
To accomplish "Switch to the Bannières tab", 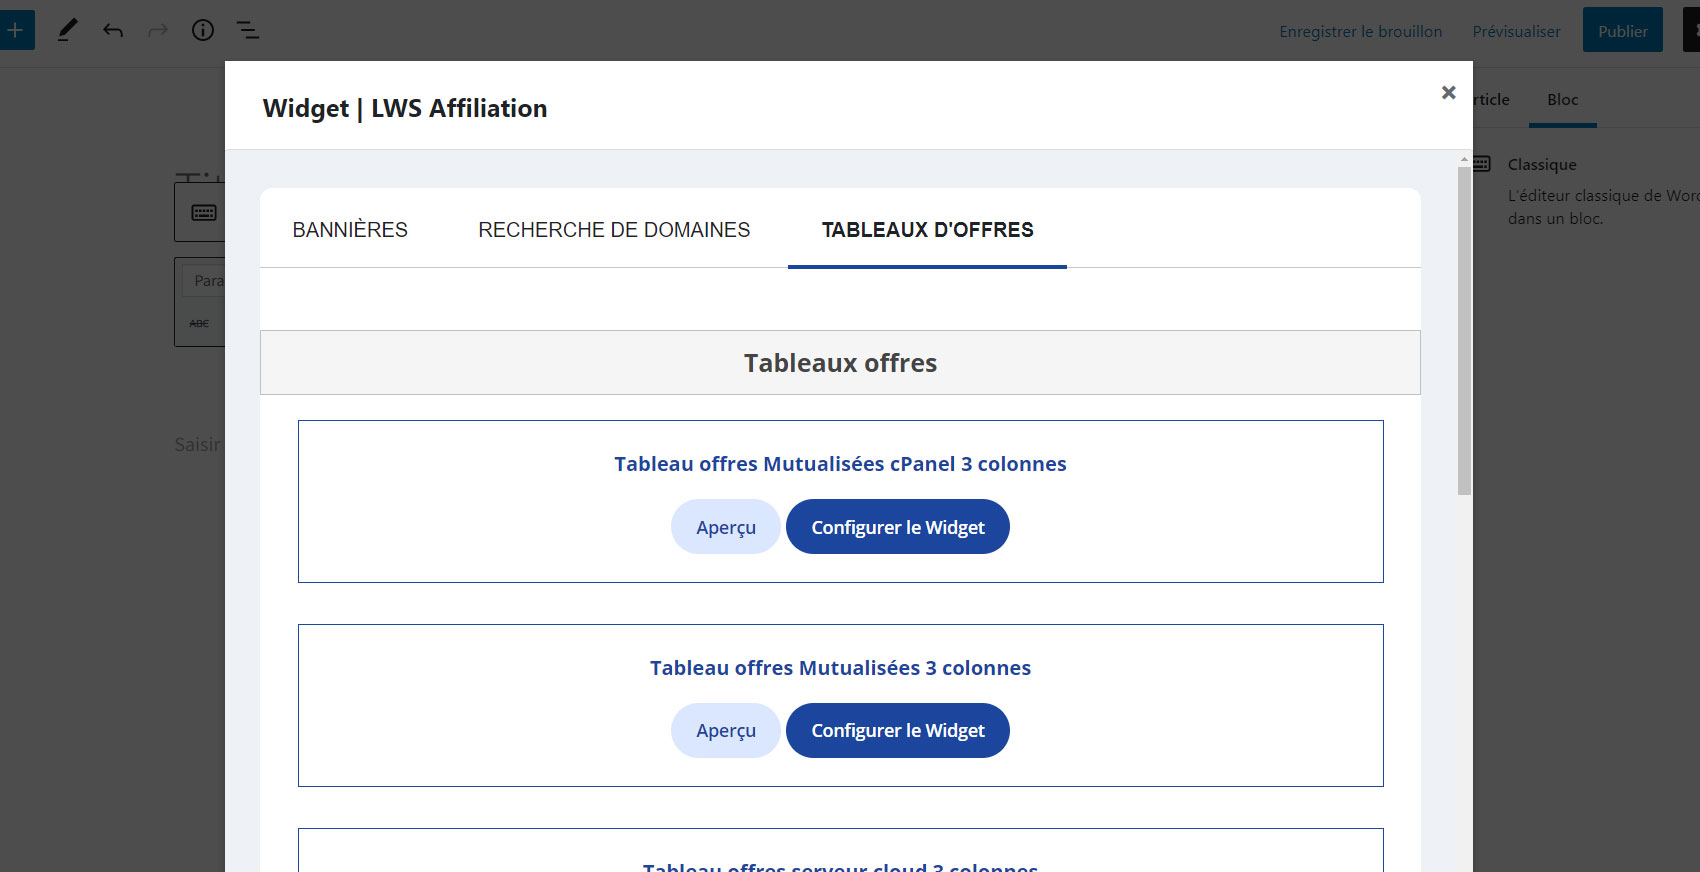I will (350, 230).
